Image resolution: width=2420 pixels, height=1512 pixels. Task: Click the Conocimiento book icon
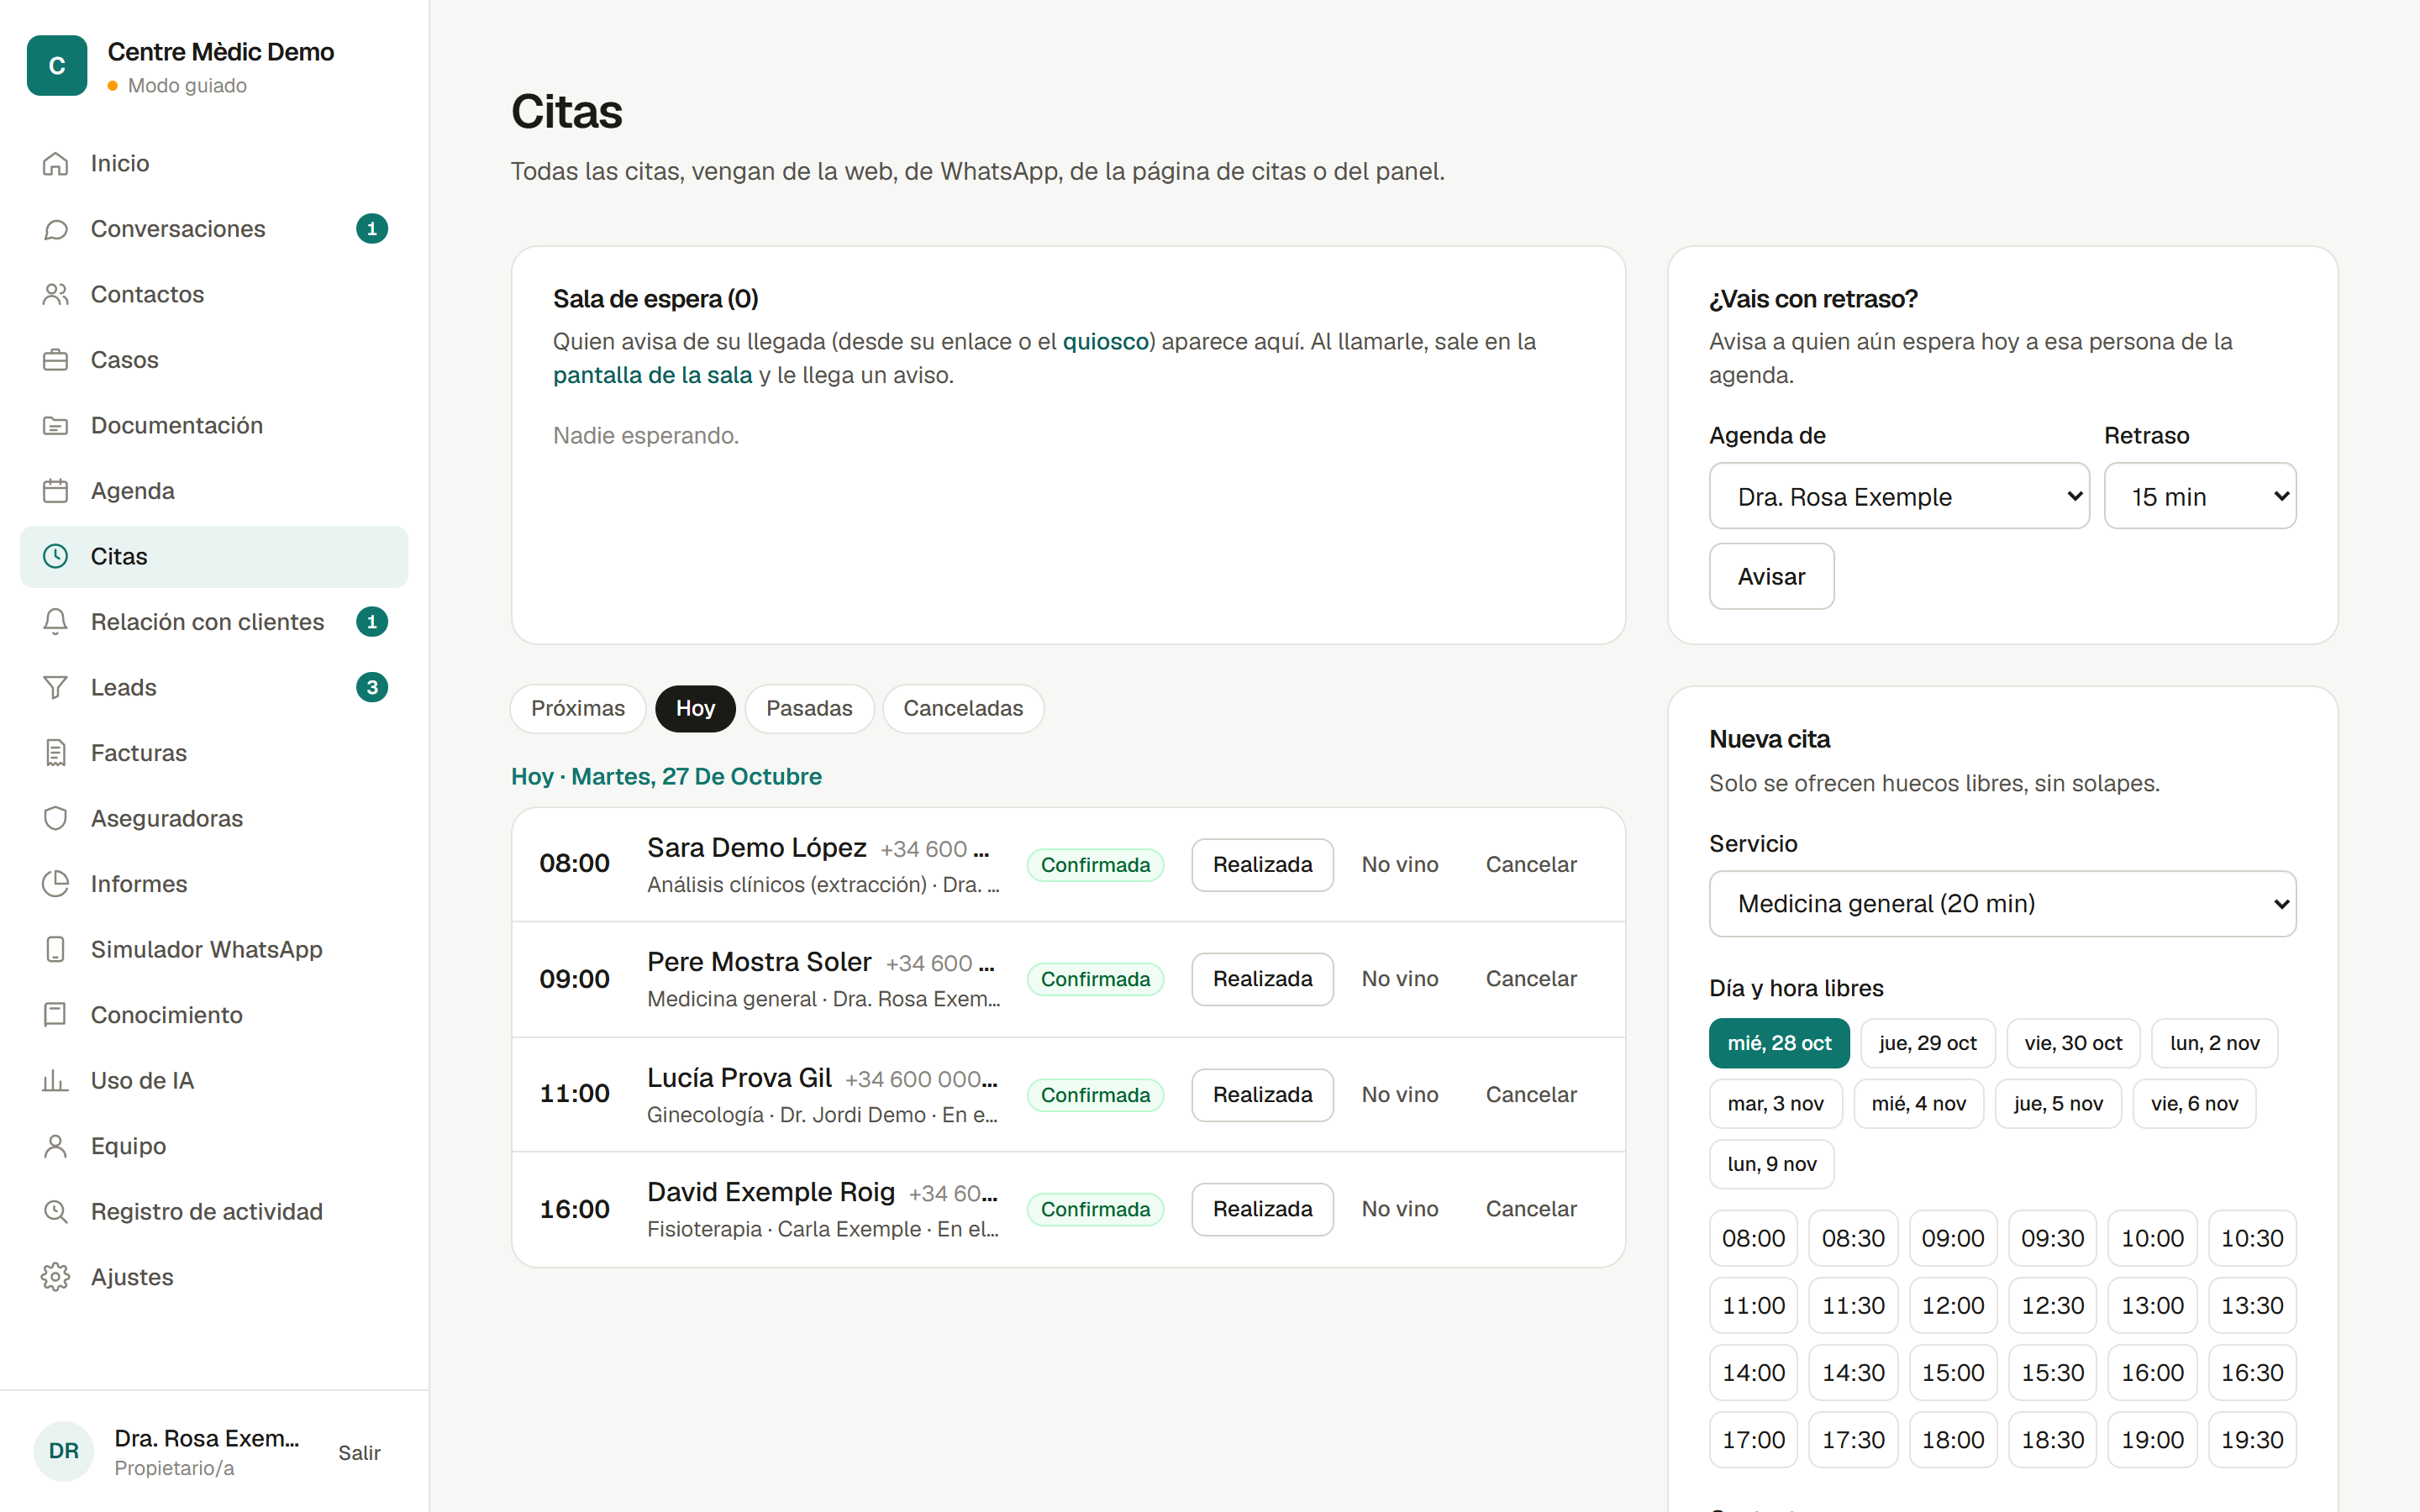56,1015
